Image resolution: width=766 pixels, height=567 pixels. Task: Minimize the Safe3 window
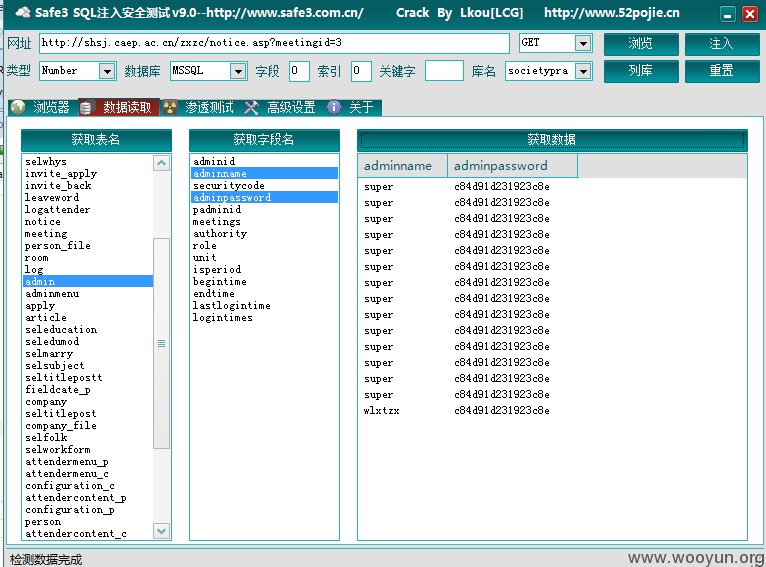click(x=727, y=14)
